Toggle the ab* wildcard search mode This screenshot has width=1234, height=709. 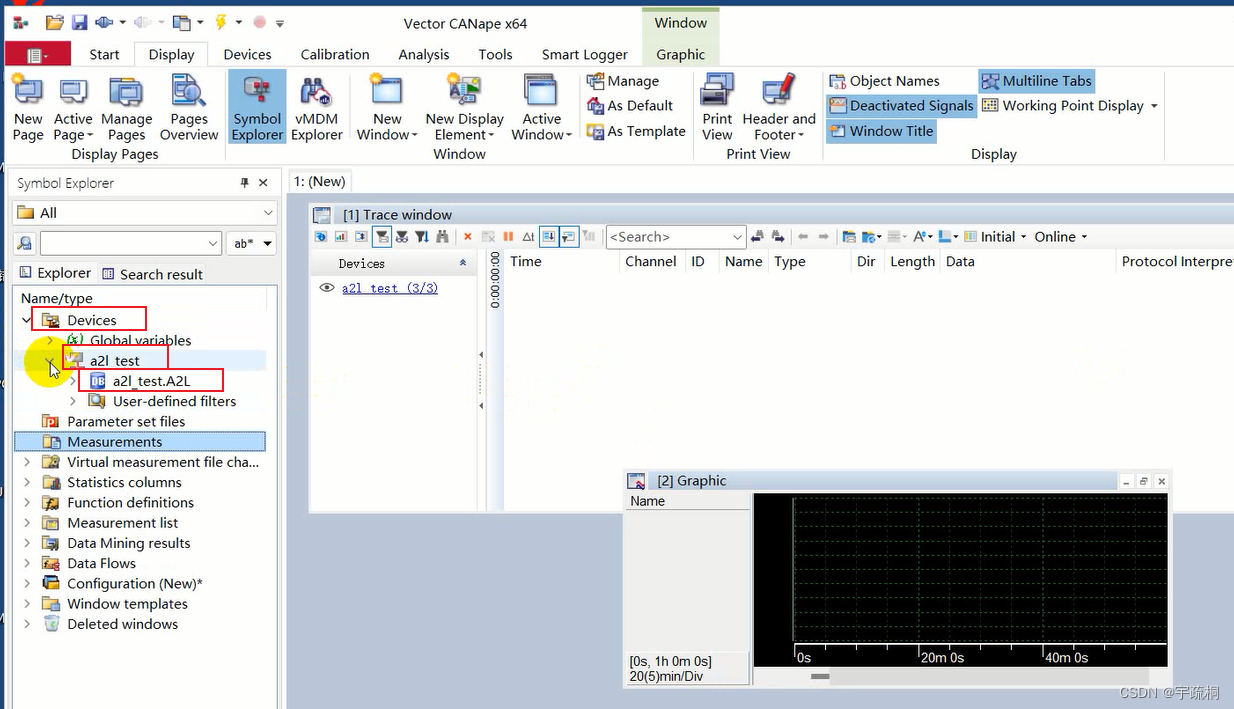coord(251,243)
